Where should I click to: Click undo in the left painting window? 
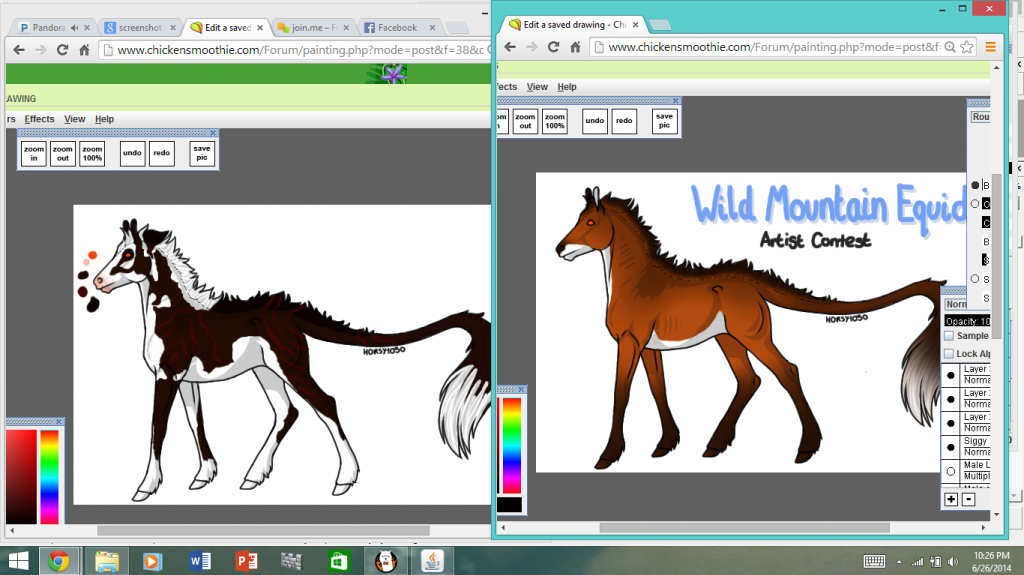tap(132, 154)
